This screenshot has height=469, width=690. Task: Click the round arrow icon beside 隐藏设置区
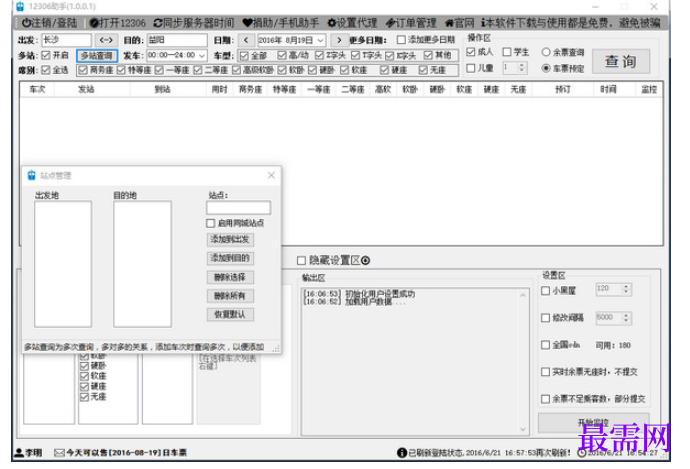[x=366, y=261]
